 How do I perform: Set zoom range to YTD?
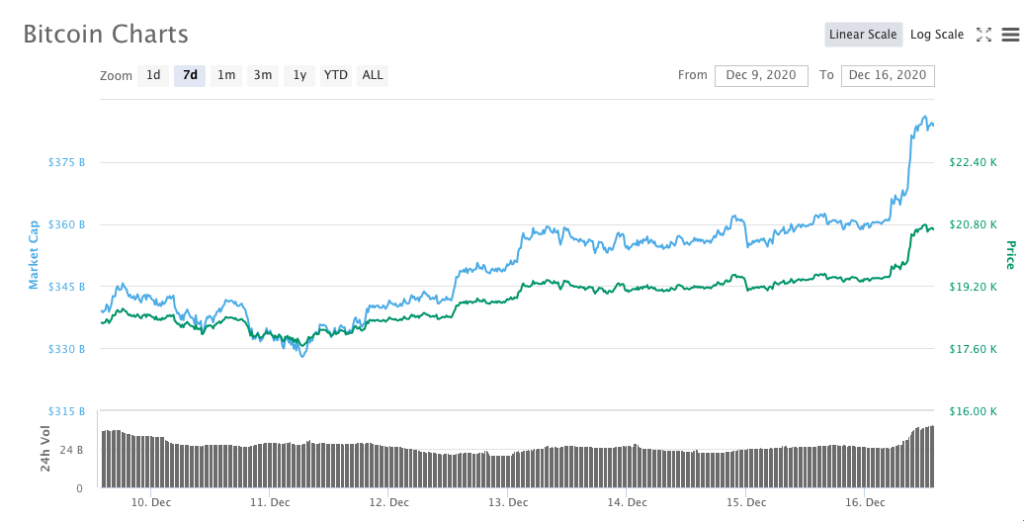coord(336,75)
